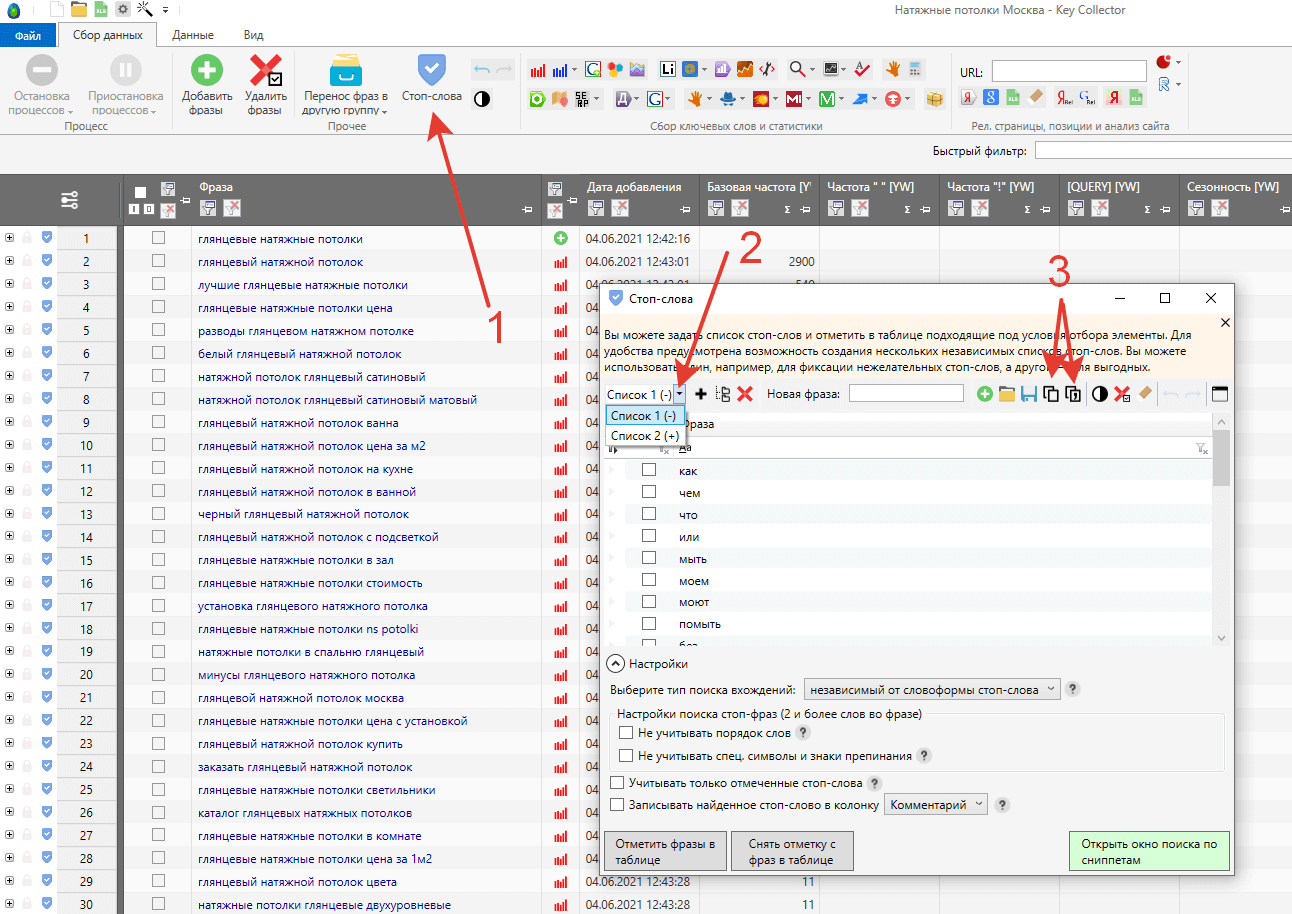The image size is (1292, 914).
Task: Collapse the Настройки section
Action: pos(617,664)
